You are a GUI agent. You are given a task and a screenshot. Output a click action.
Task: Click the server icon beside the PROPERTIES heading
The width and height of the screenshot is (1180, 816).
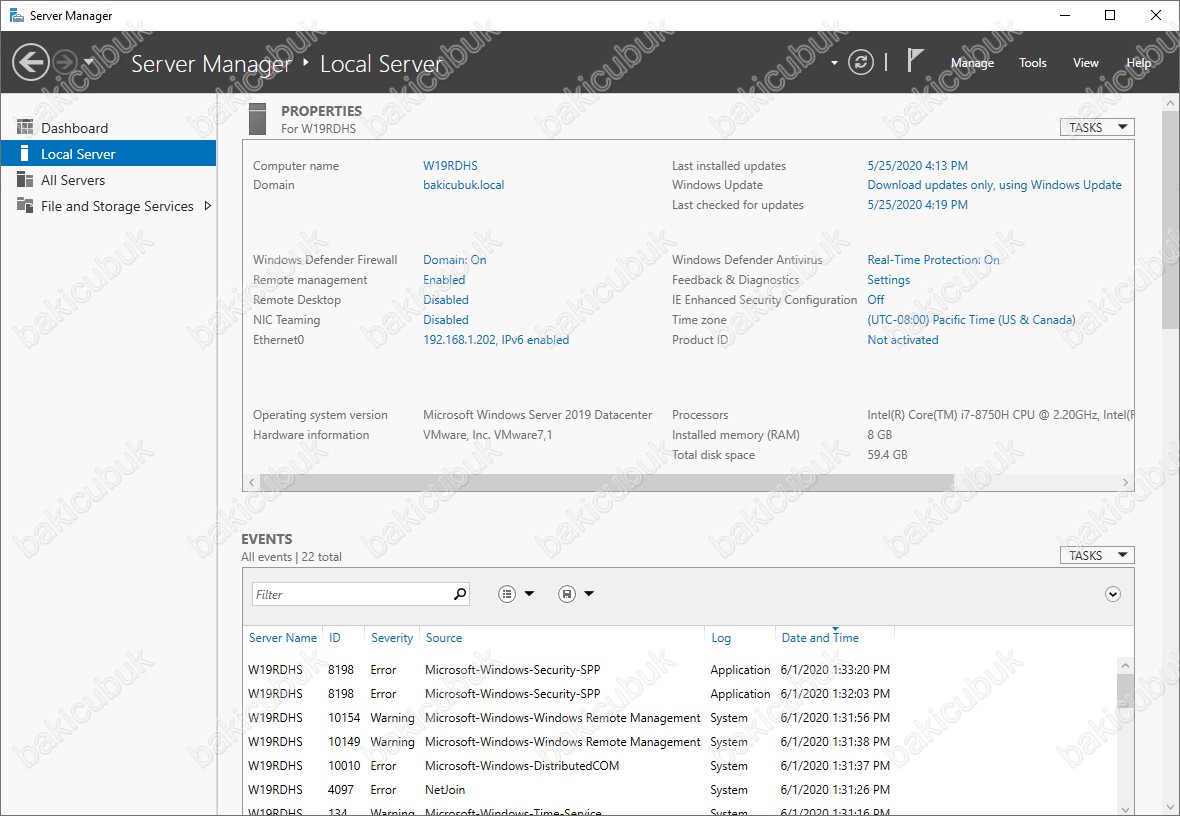click(257, 119)
